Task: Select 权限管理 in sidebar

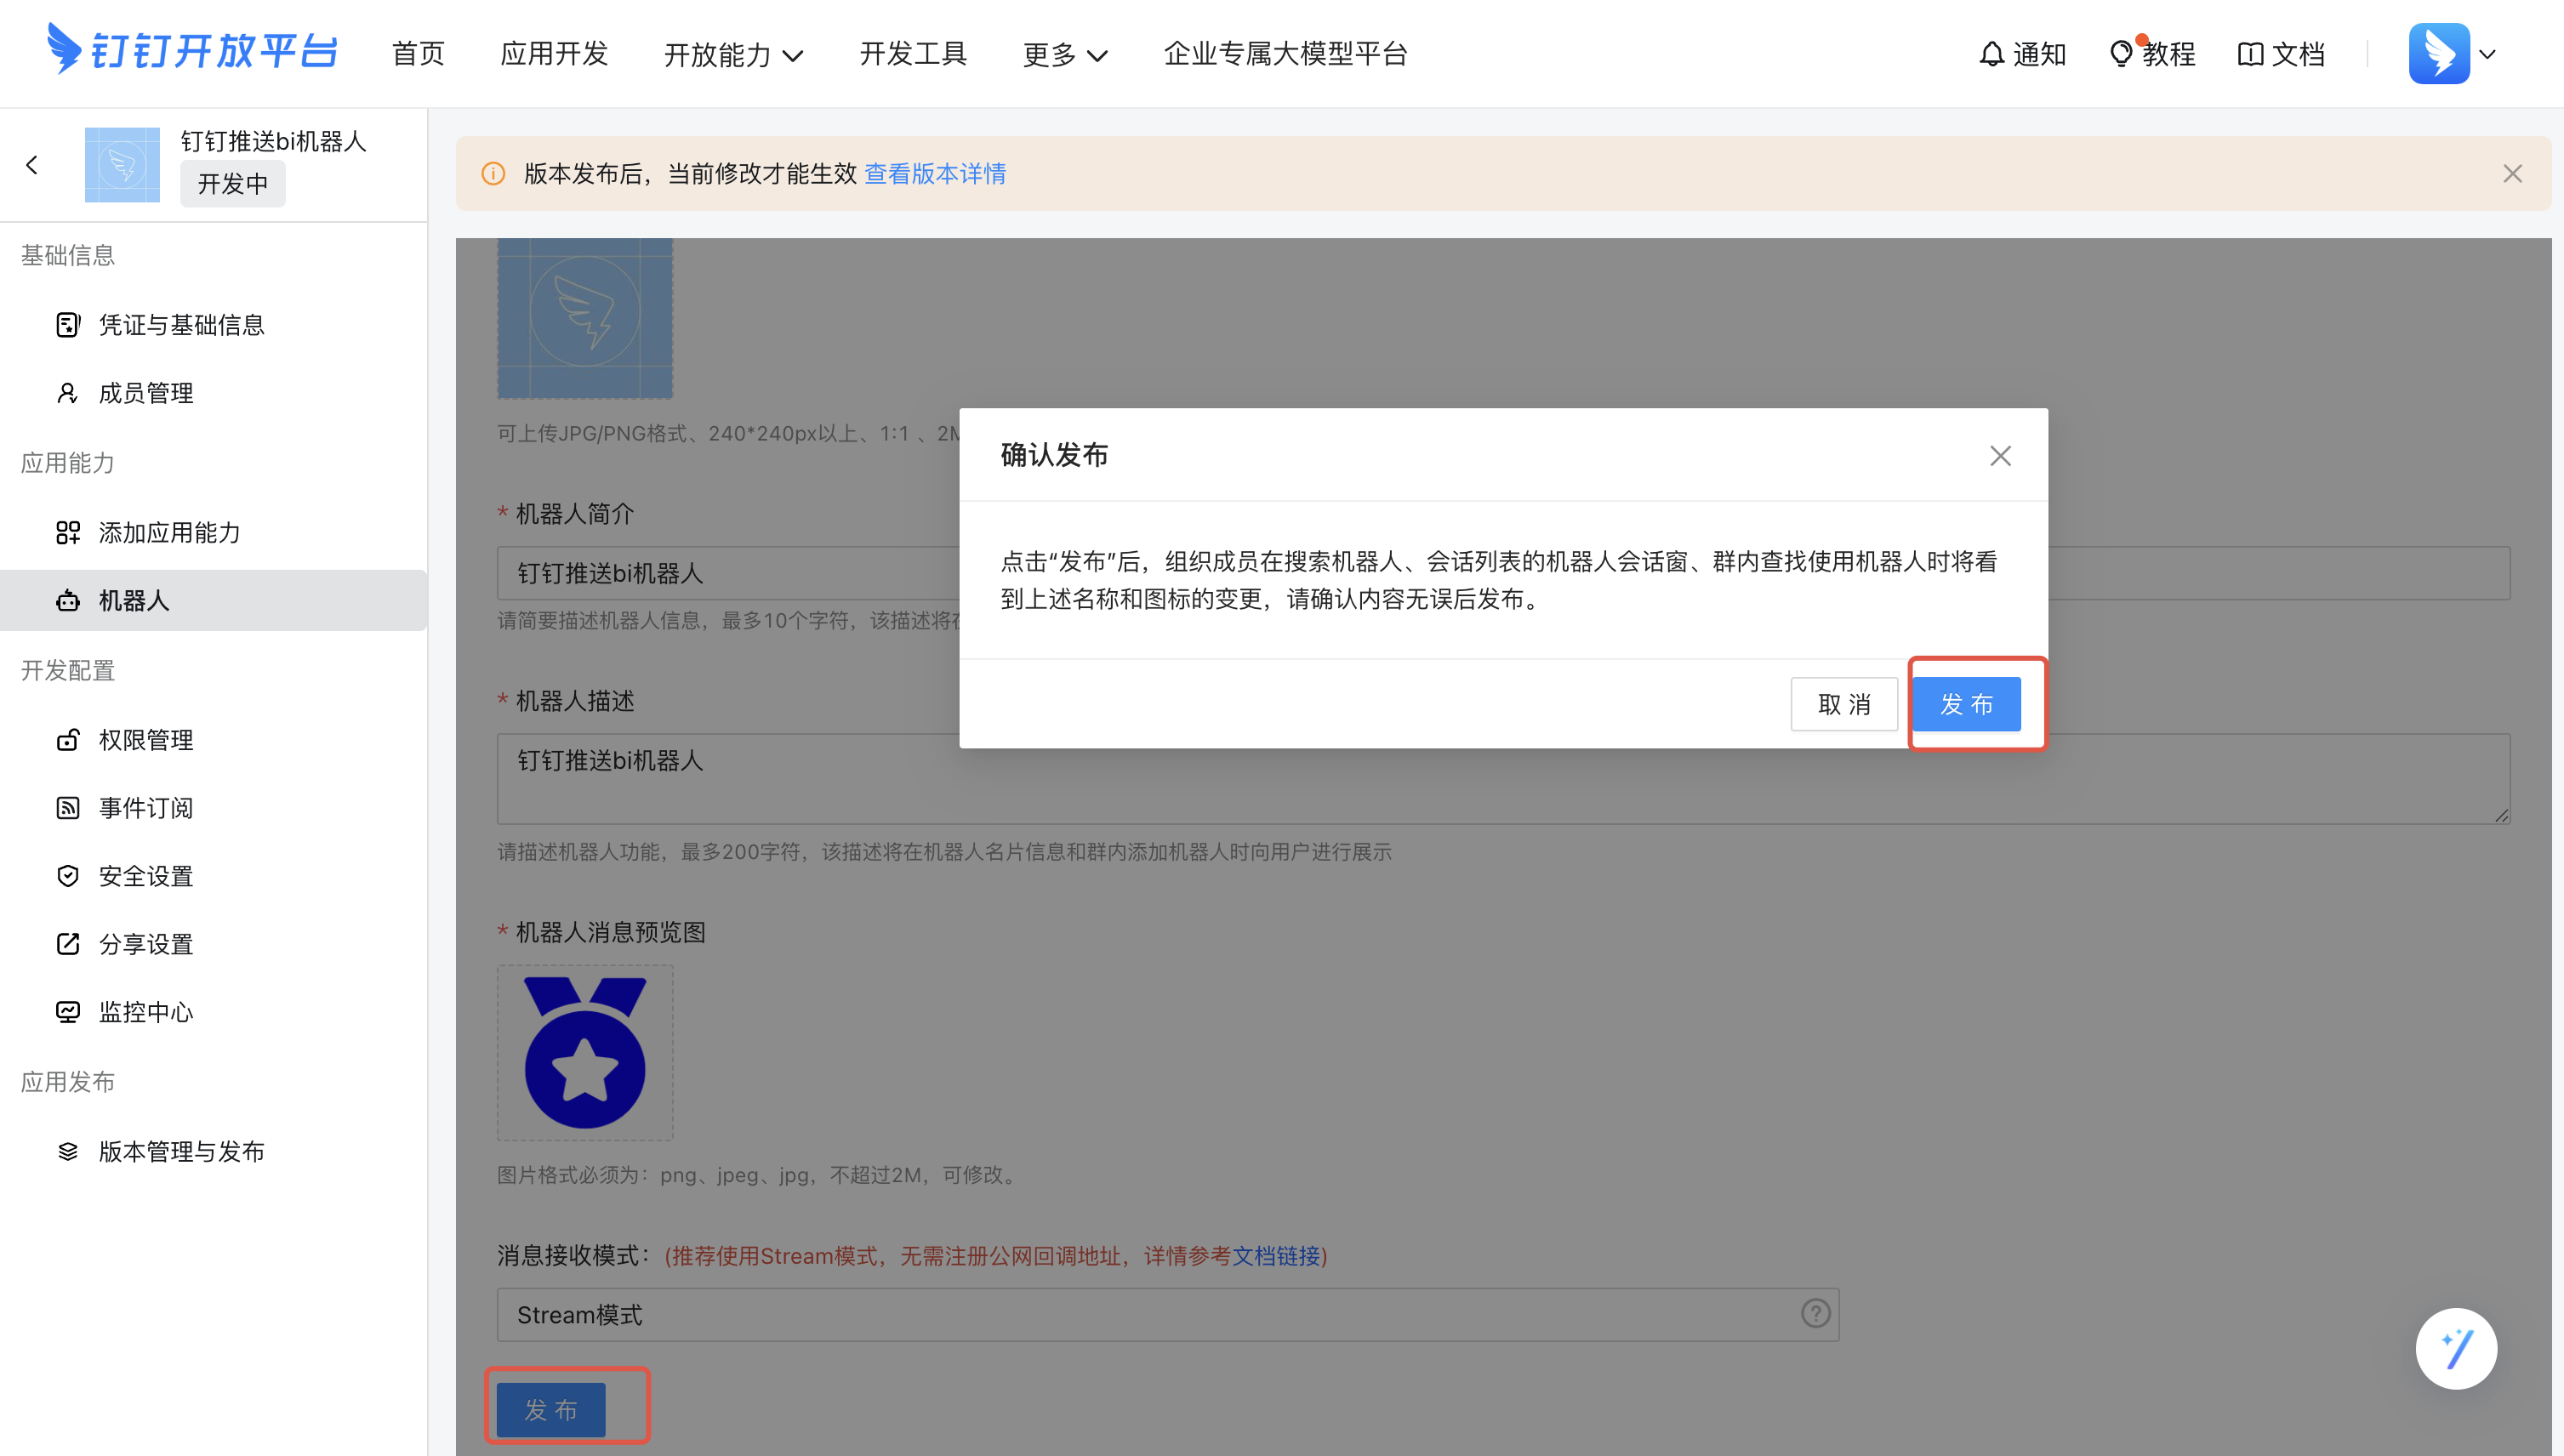Action: [x=146, y=740]
